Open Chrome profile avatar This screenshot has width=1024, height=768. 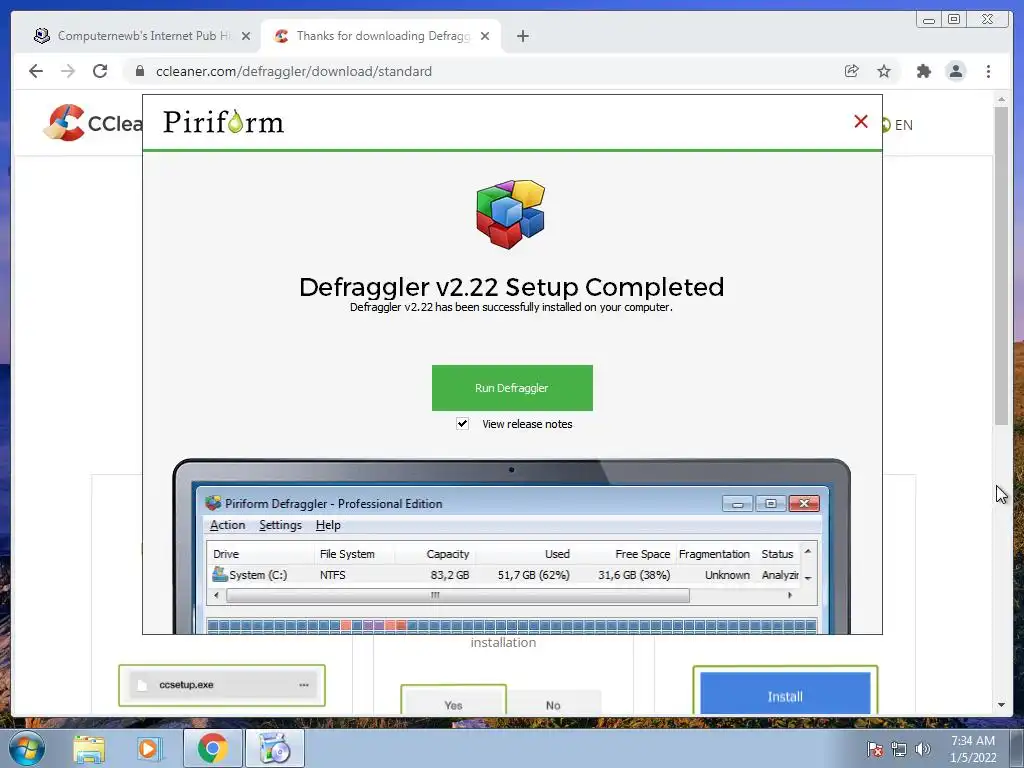pyautogui.click(x=955, y=71)
